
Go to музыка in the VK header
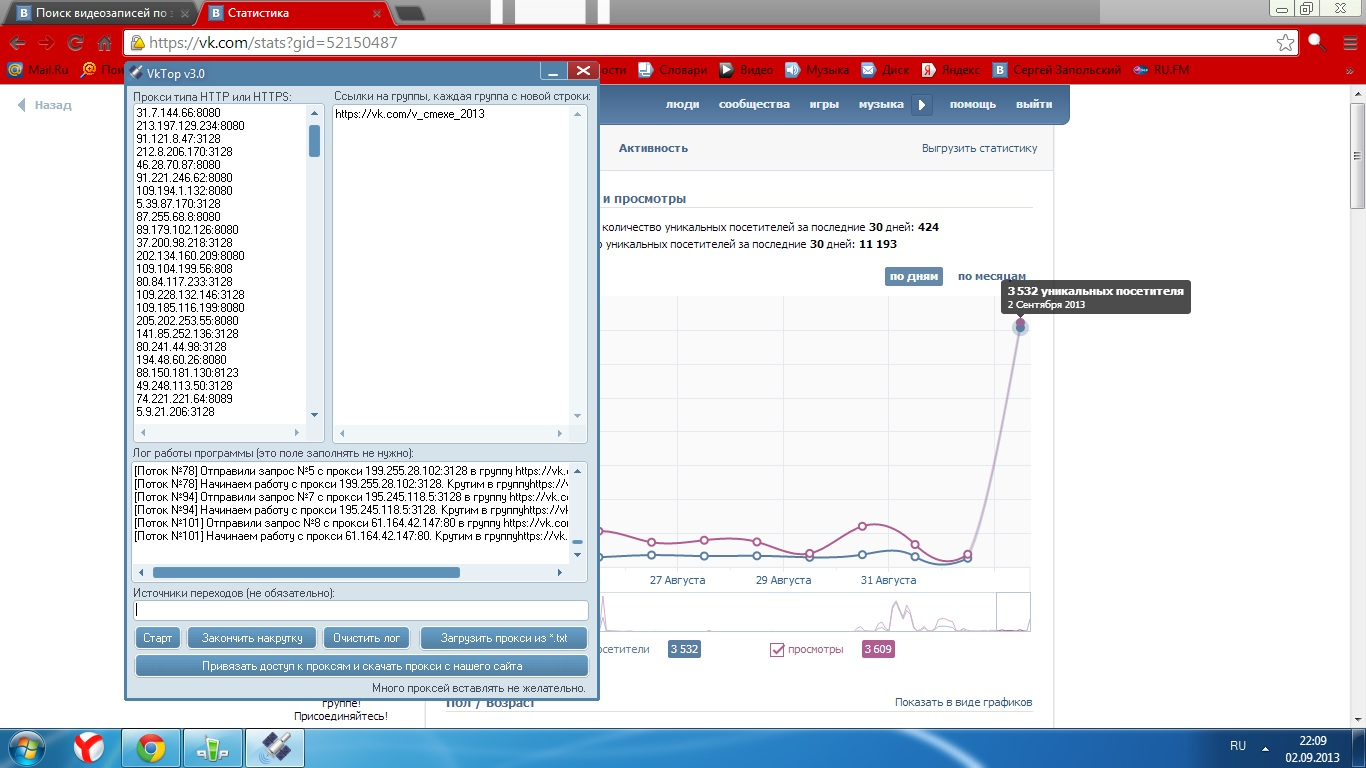pyautogui.click(x=881, y=104)
